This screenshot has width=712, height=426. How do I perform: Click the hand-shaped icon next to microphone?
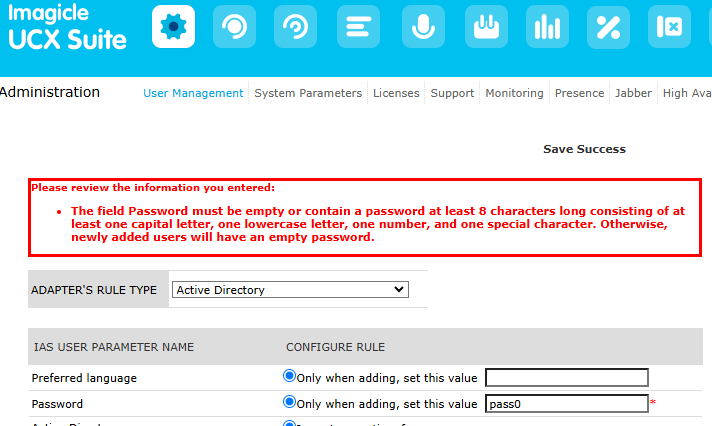point(485,27)
